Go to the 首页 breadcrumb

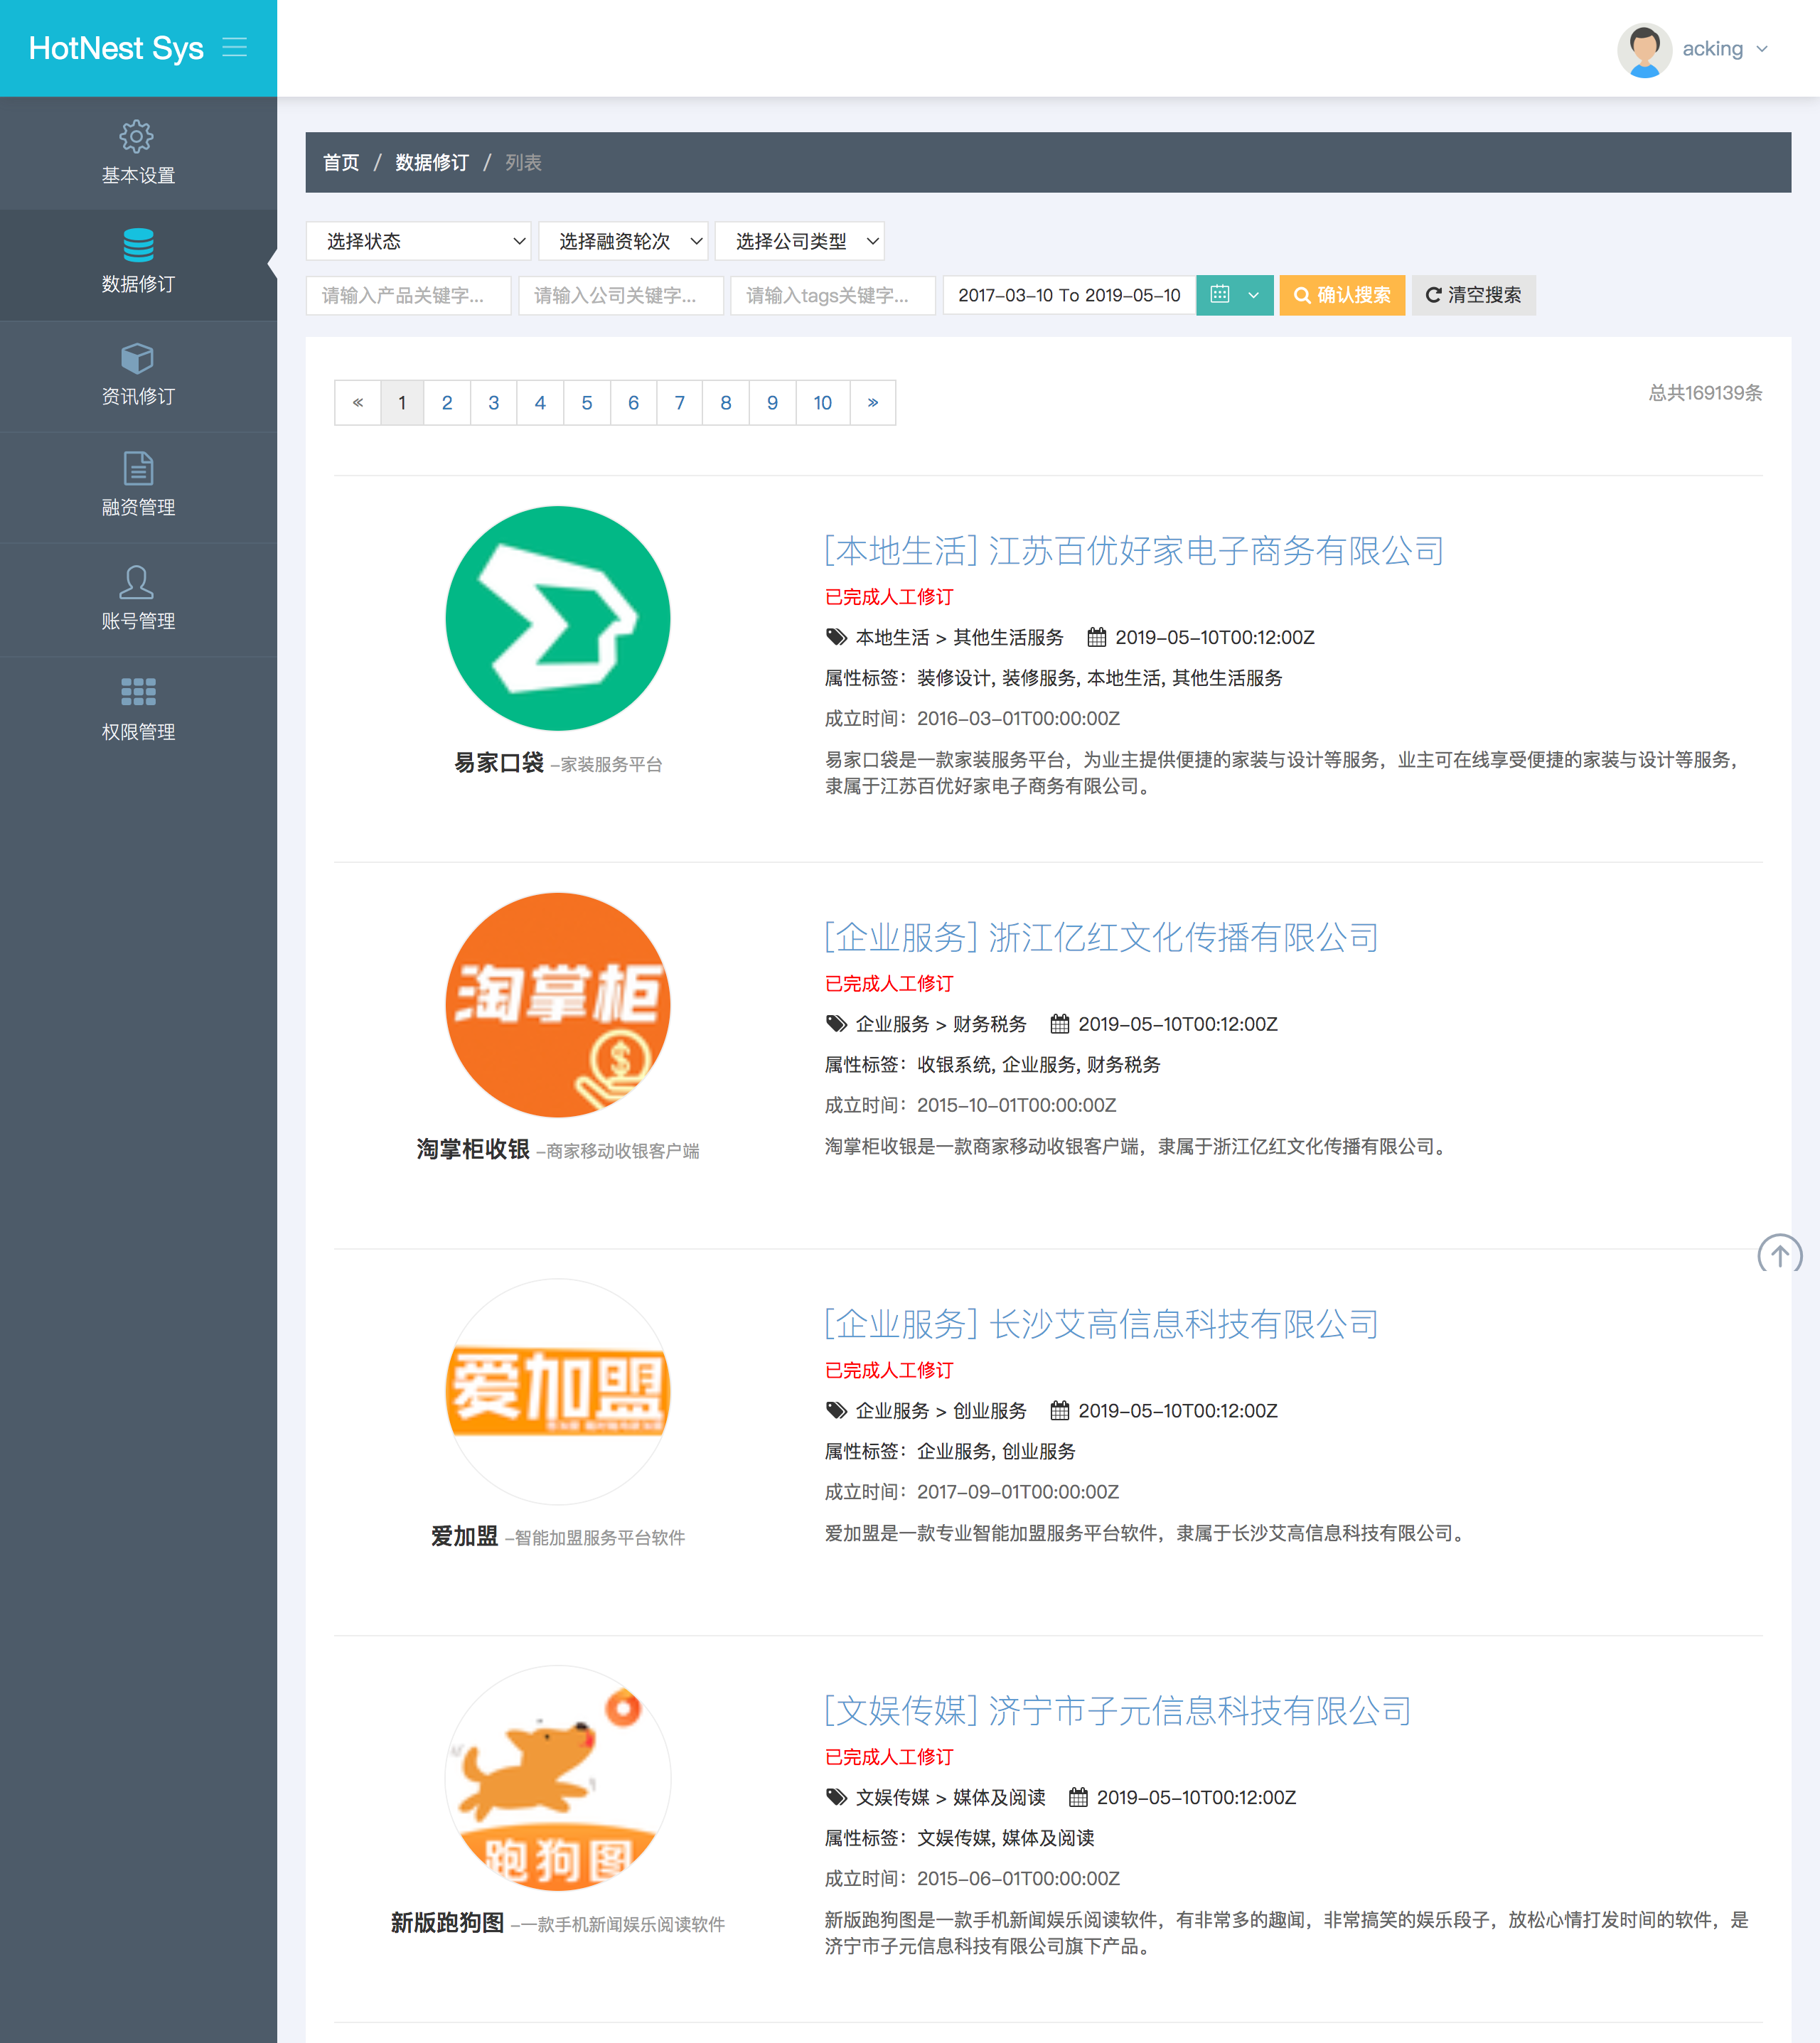click(x=341, y=162)
